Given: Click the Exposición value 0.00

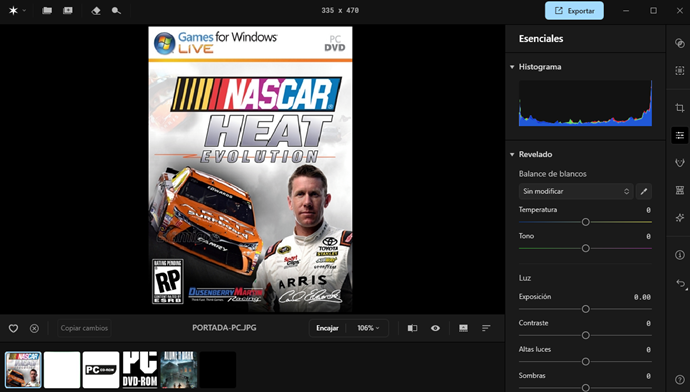Looking at the screenshot, I should pos(642,297).
